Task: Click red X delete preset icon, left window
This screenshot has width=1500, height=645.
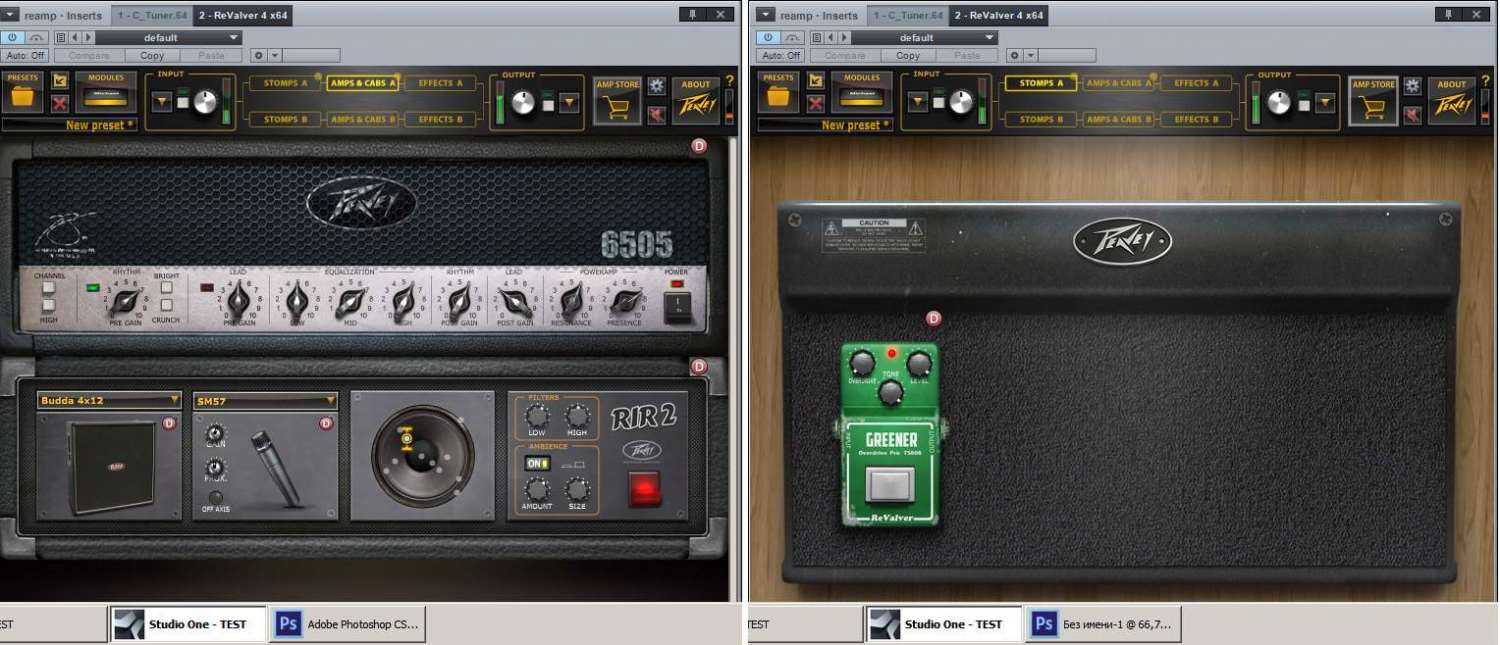Action: (x=60, y=103)
